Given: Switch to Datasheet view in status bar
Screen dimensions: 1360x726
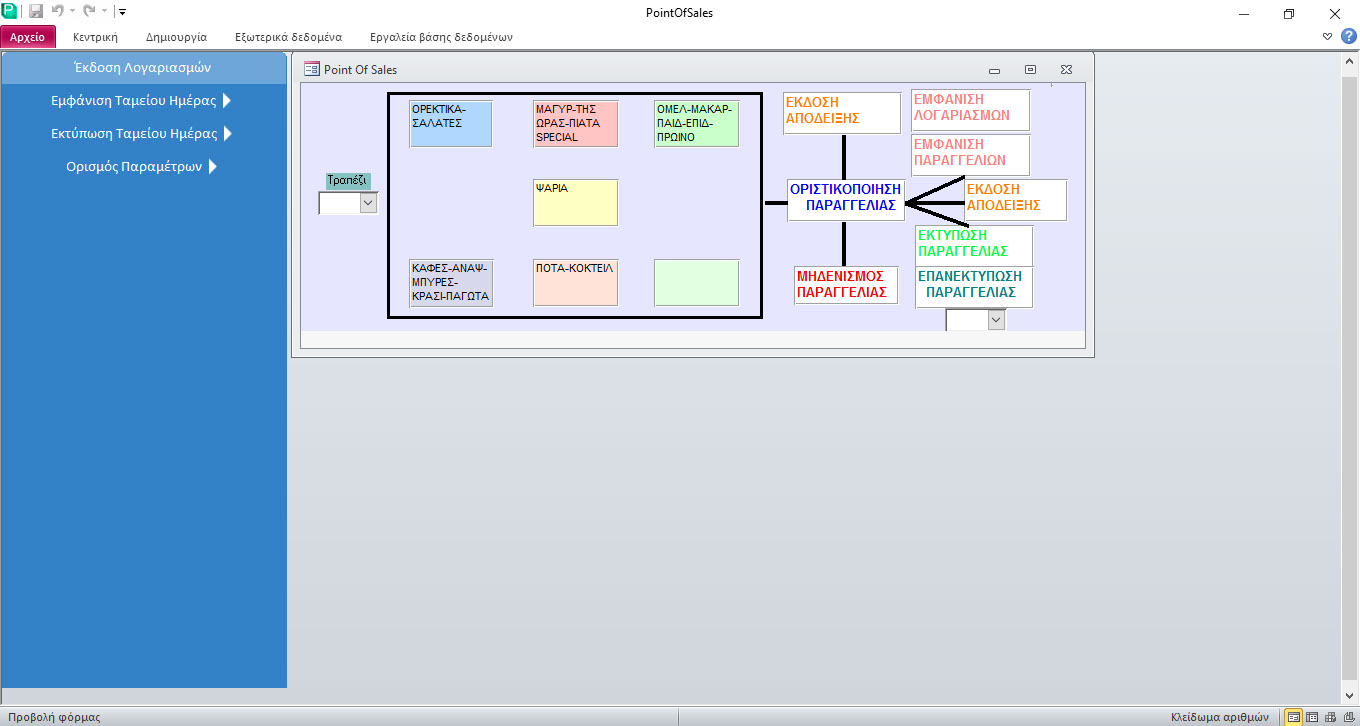Looking at the screenshot, I should [1312, 717].
